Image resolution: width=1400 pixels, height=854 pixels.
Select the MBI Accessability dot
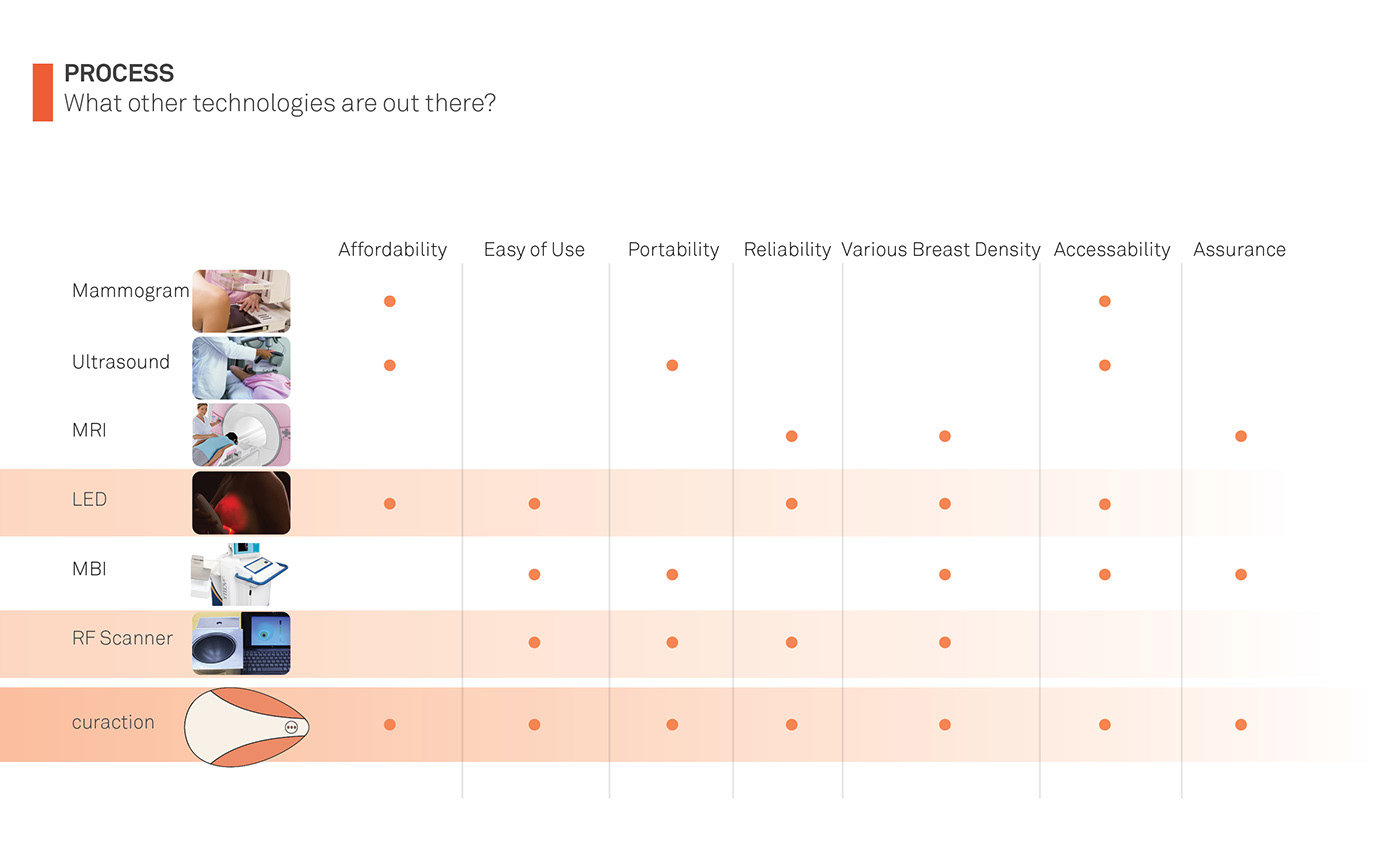click(1105, 575)
